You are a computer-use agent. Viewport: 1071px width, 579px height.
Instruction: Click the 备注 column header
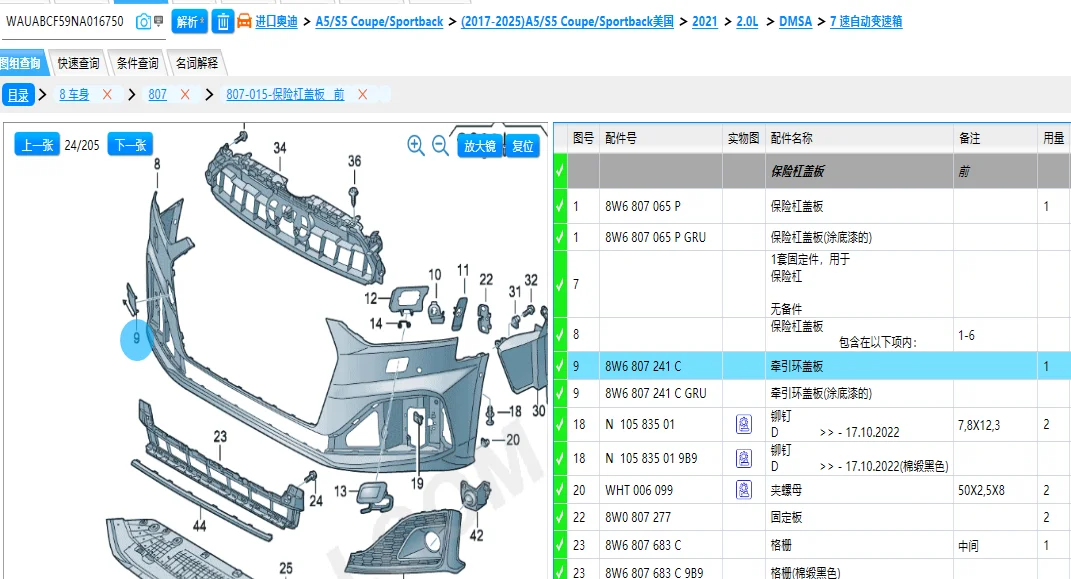[x=969, y=139]
